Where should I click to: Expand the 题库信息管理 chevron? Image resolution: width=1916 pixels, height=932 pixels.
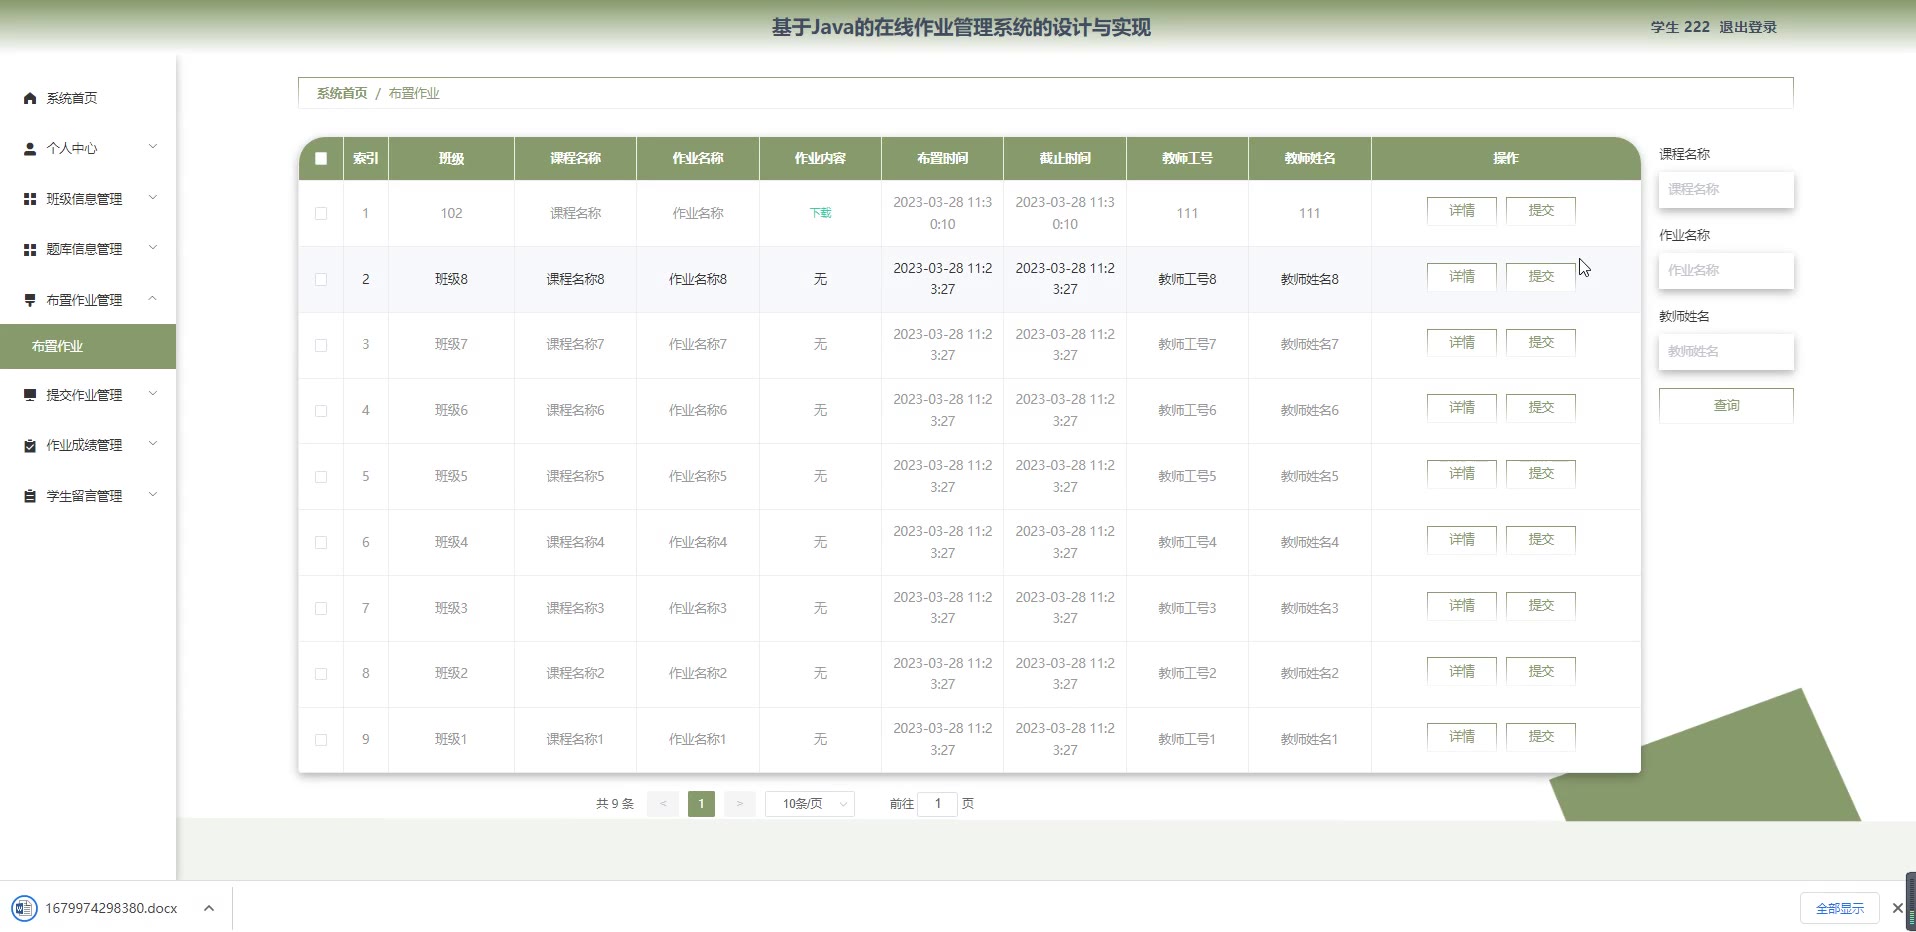[x=153, y=247]
